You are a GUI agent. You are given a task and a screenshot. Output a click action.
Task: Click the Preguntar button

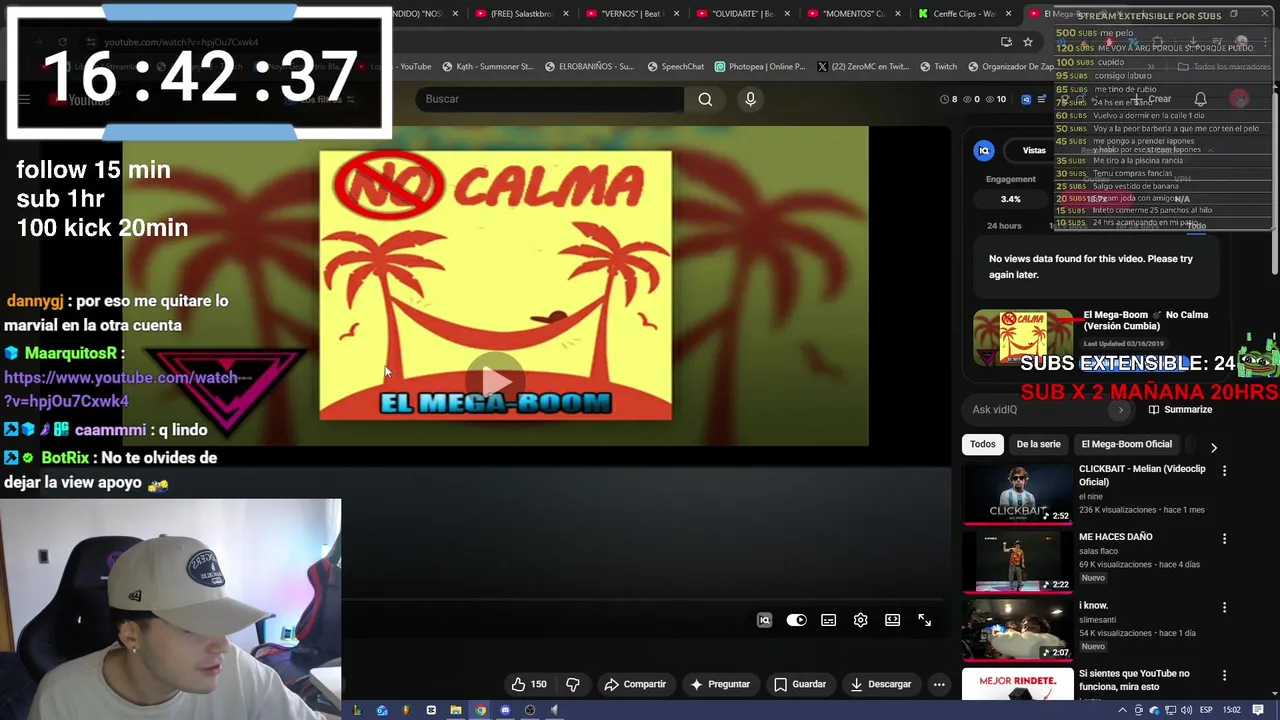pos(720,684)
